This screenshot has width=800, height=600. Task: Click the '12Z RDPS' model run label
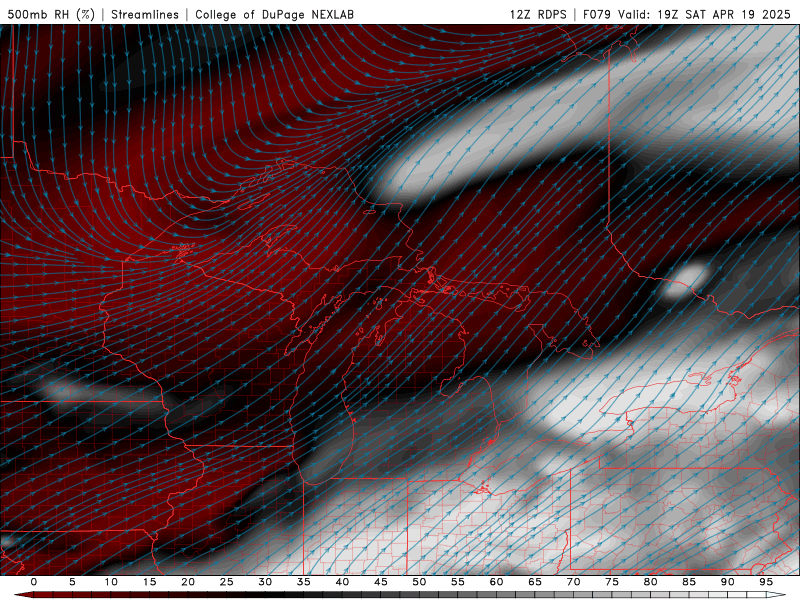pos(538,14)
